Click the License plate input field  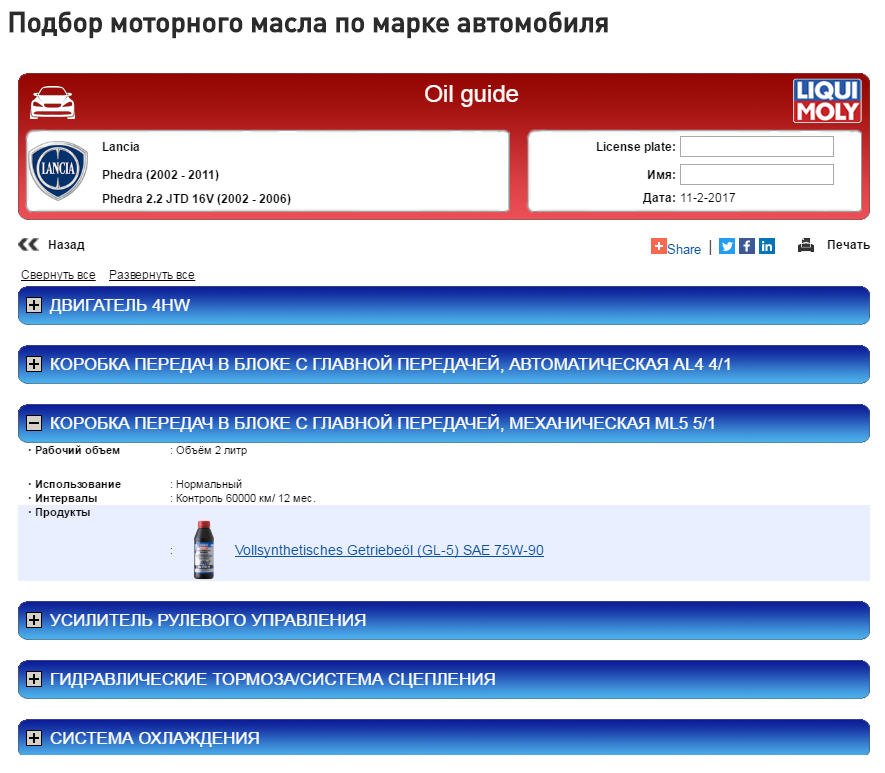757,147
